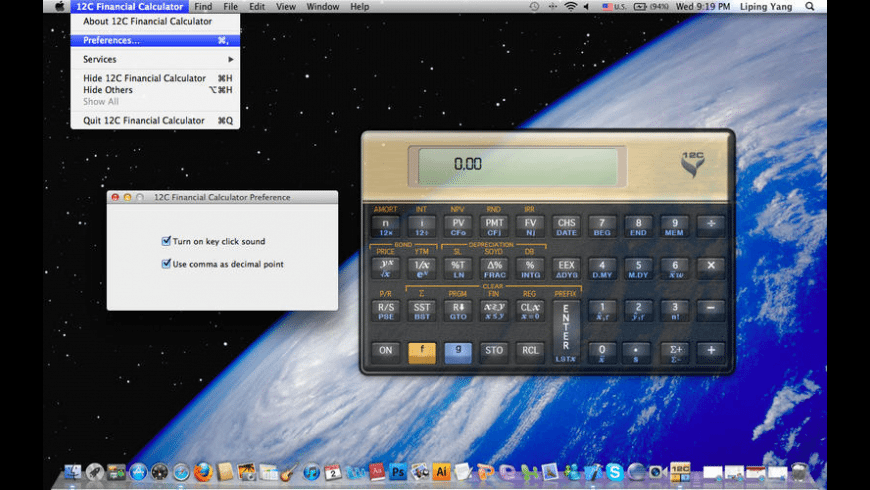This screenshot has width=870, height=490.
Task: Click the PV key on calculator
Action: click(x=458, y=226)
